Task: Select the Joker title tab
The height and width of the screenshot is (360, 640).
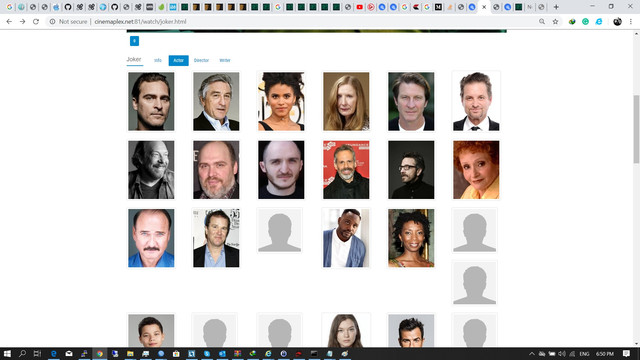Action: 134,60
